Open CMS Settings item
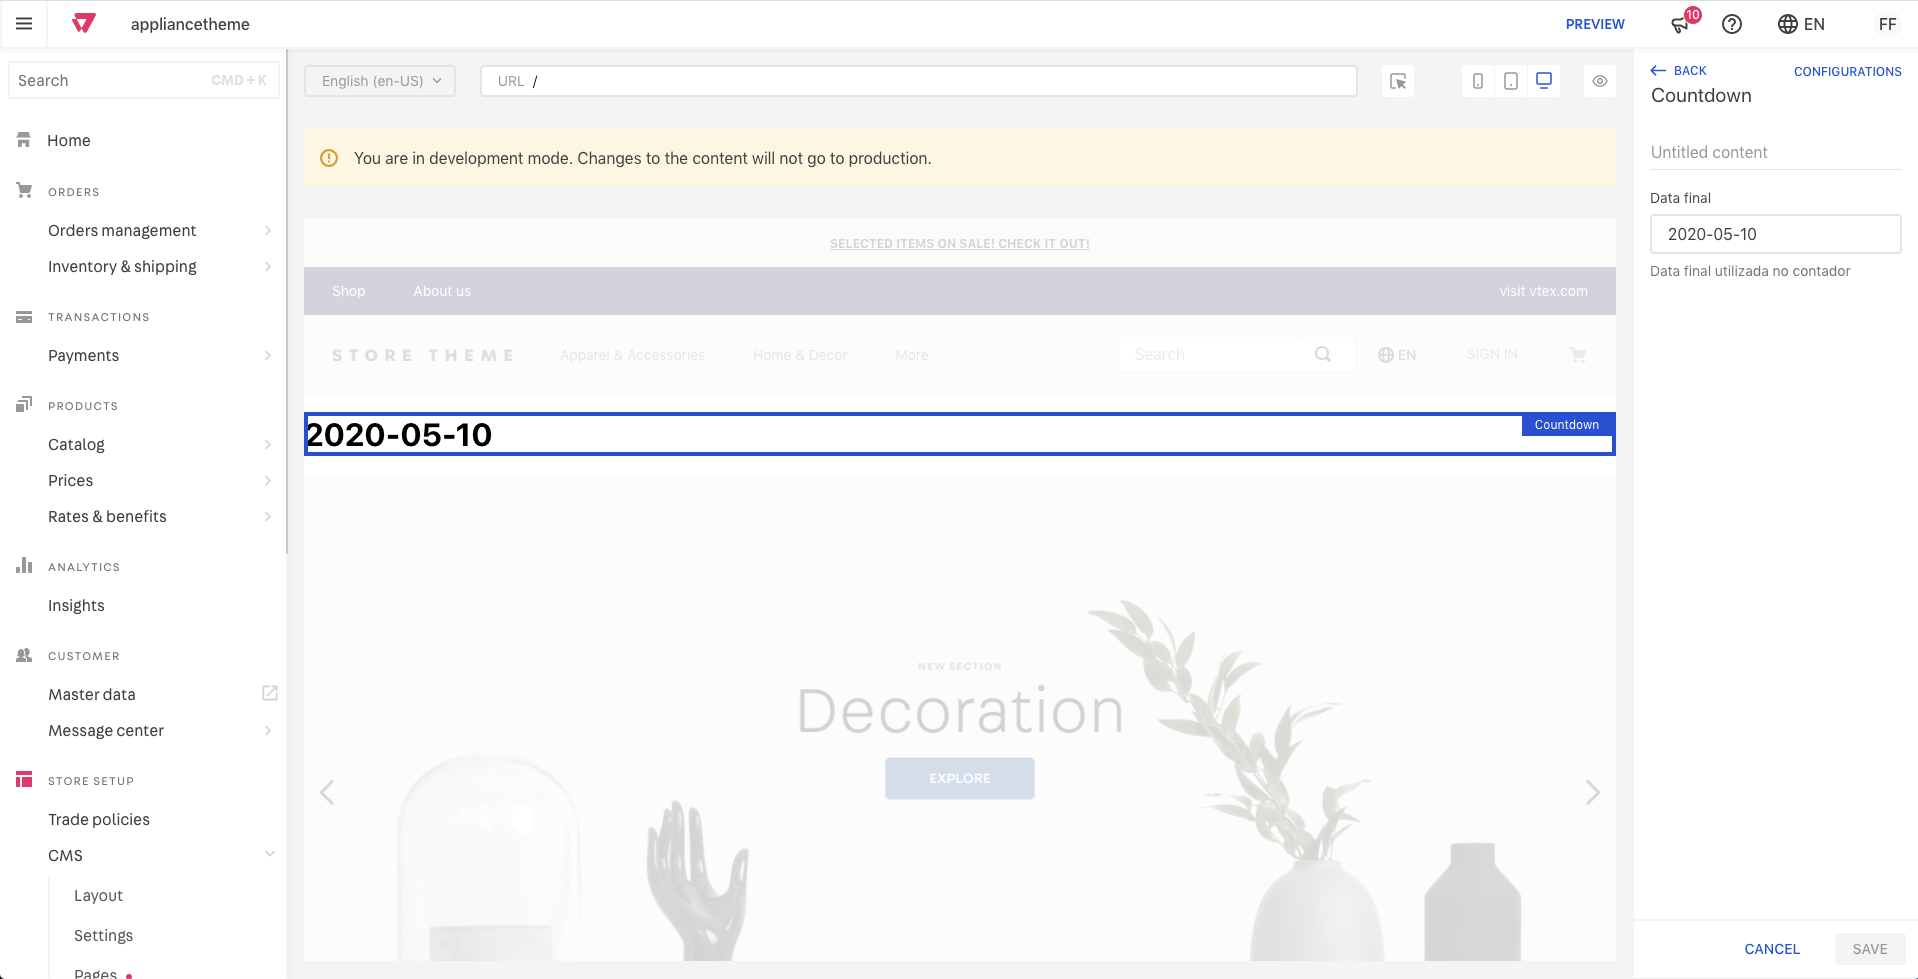Image resolution: width=1918 pixels, height=979 pixels. [x=103, y=935]
